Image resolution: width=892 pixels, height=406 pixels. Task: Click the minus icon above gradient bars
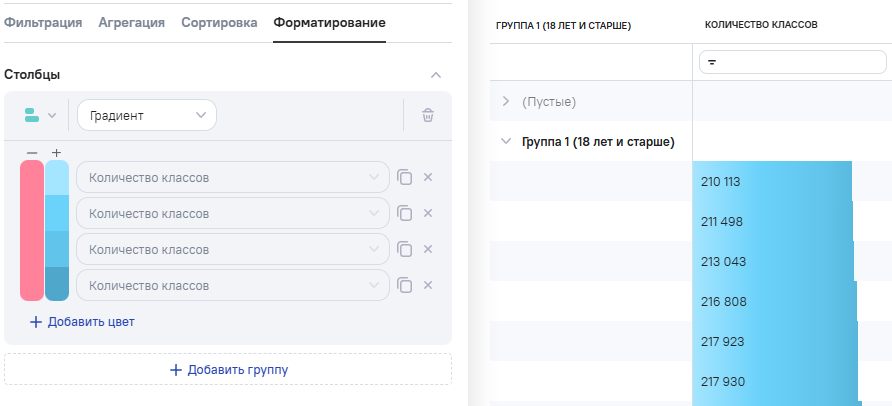[32, 153]
